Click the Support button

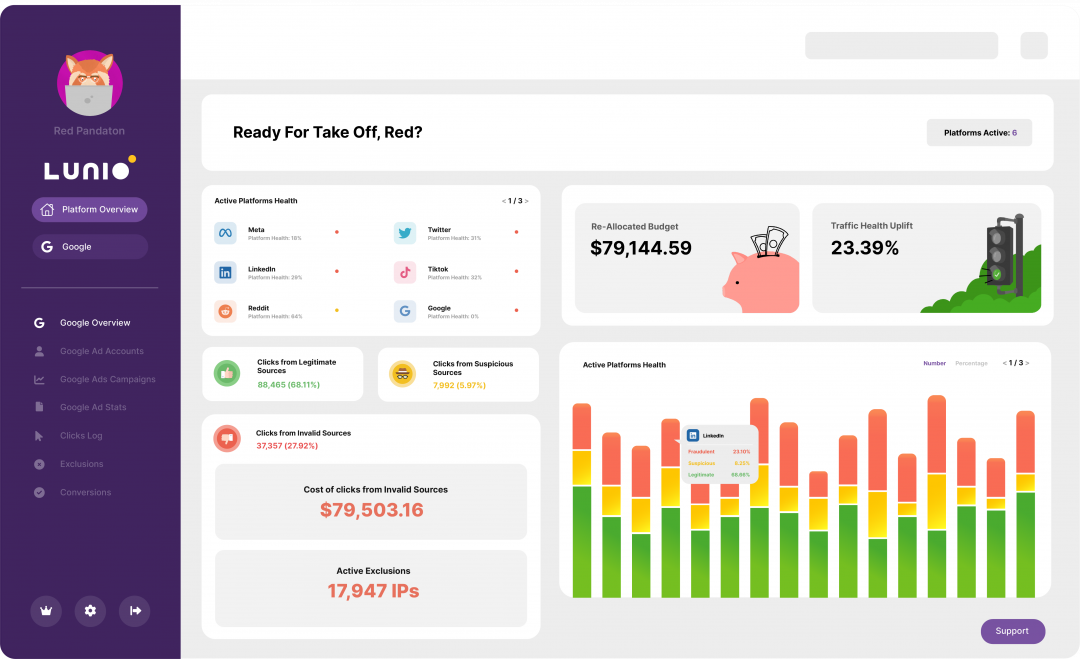point(1012,631)
